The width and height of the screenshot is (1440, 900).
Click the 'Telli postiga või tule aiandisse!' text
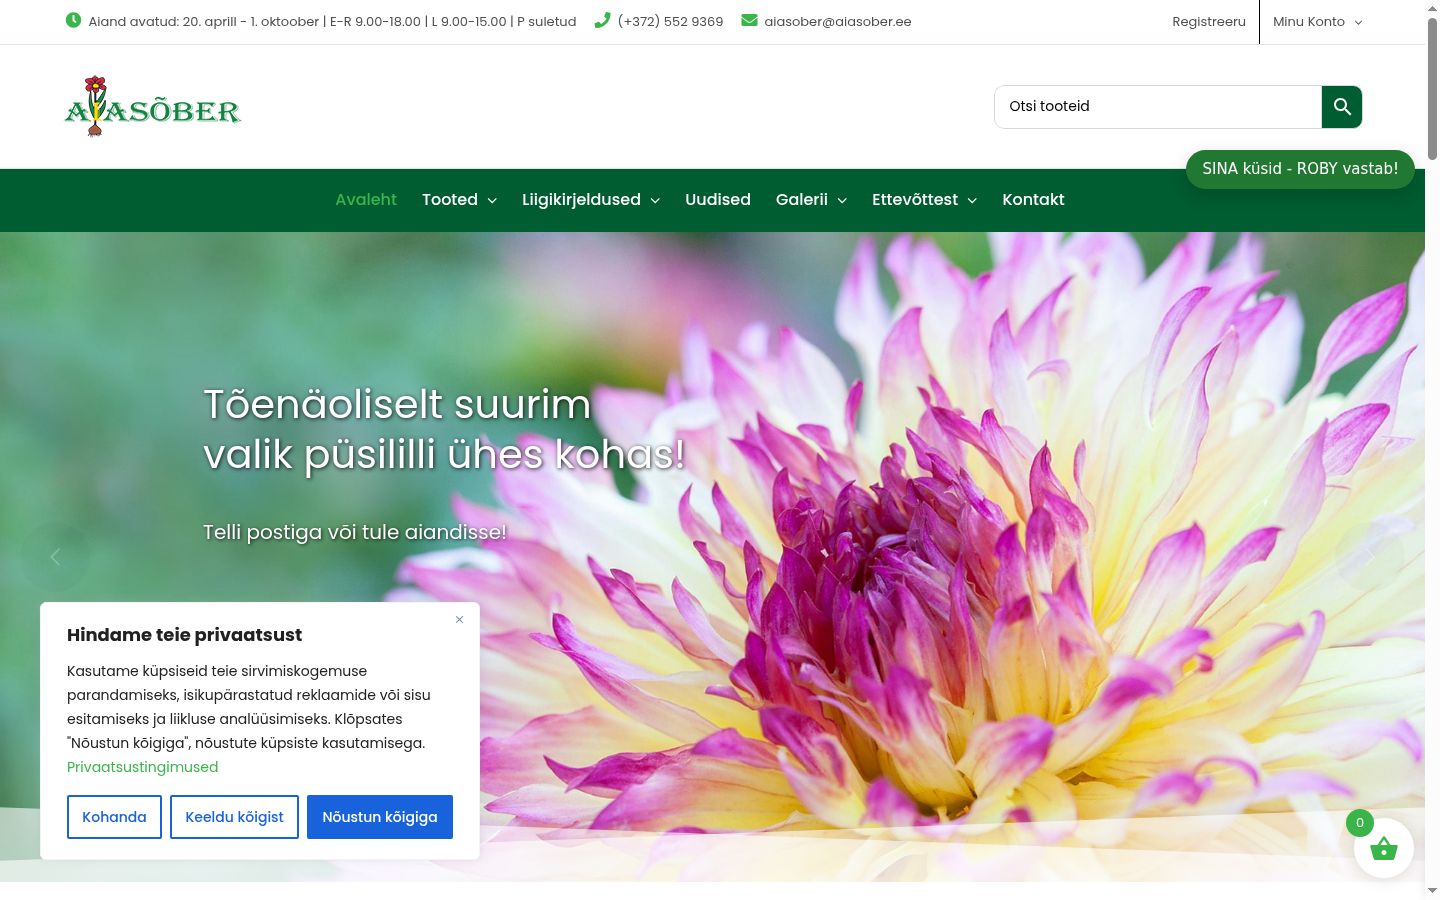tap(355, 532)
